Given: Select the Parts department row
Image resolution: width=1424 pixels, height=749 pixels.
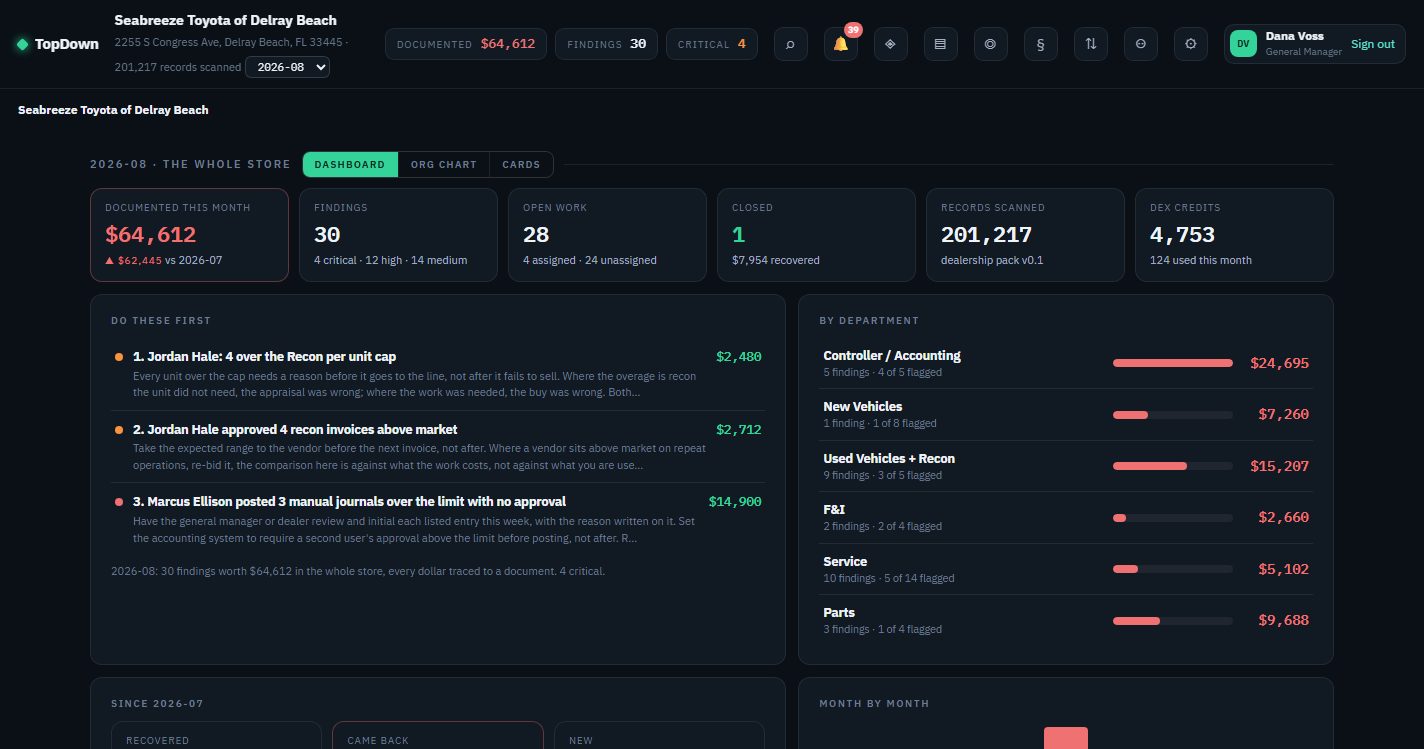Looking at the screenshot, I should pyautogui.click(x=1066, y=620).
